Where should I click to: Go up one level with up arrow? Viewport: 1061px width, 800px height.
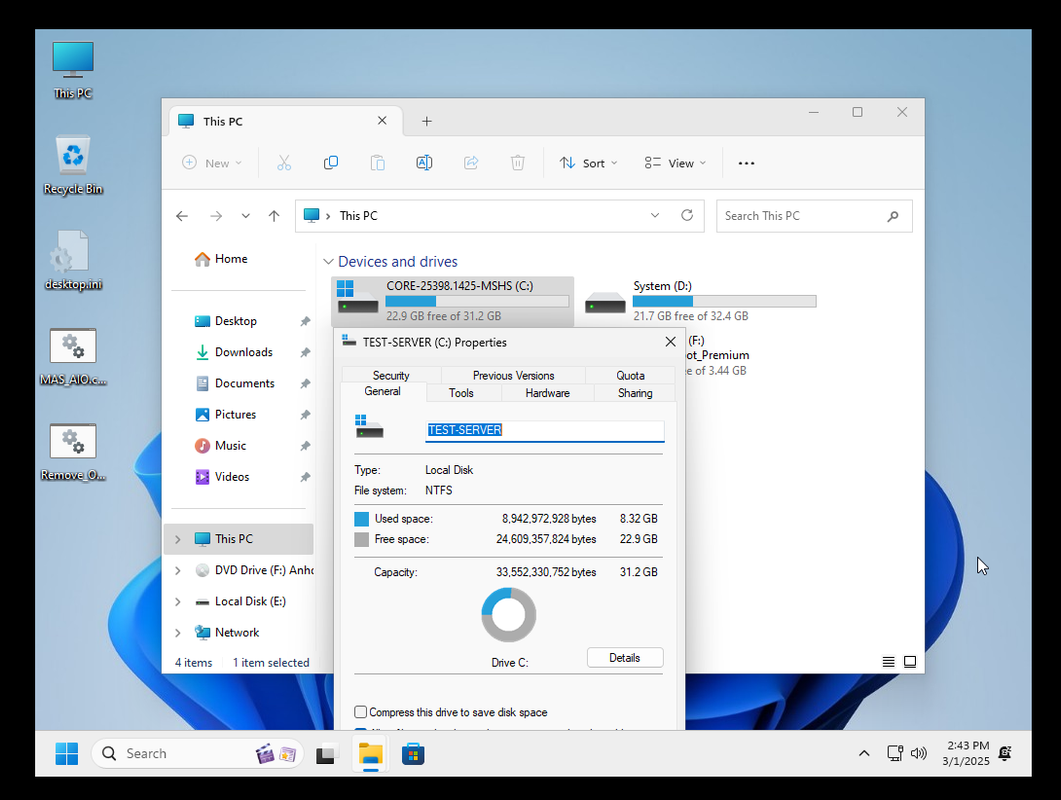[273, 216]
